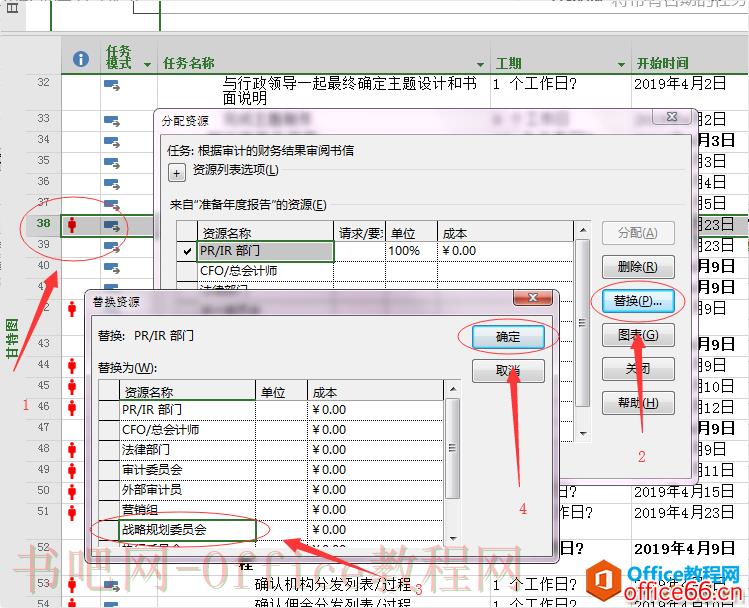Viewport: 749px width, 608px height.
Task: Select row number 38 header
Action: click(x=43, y=224)
